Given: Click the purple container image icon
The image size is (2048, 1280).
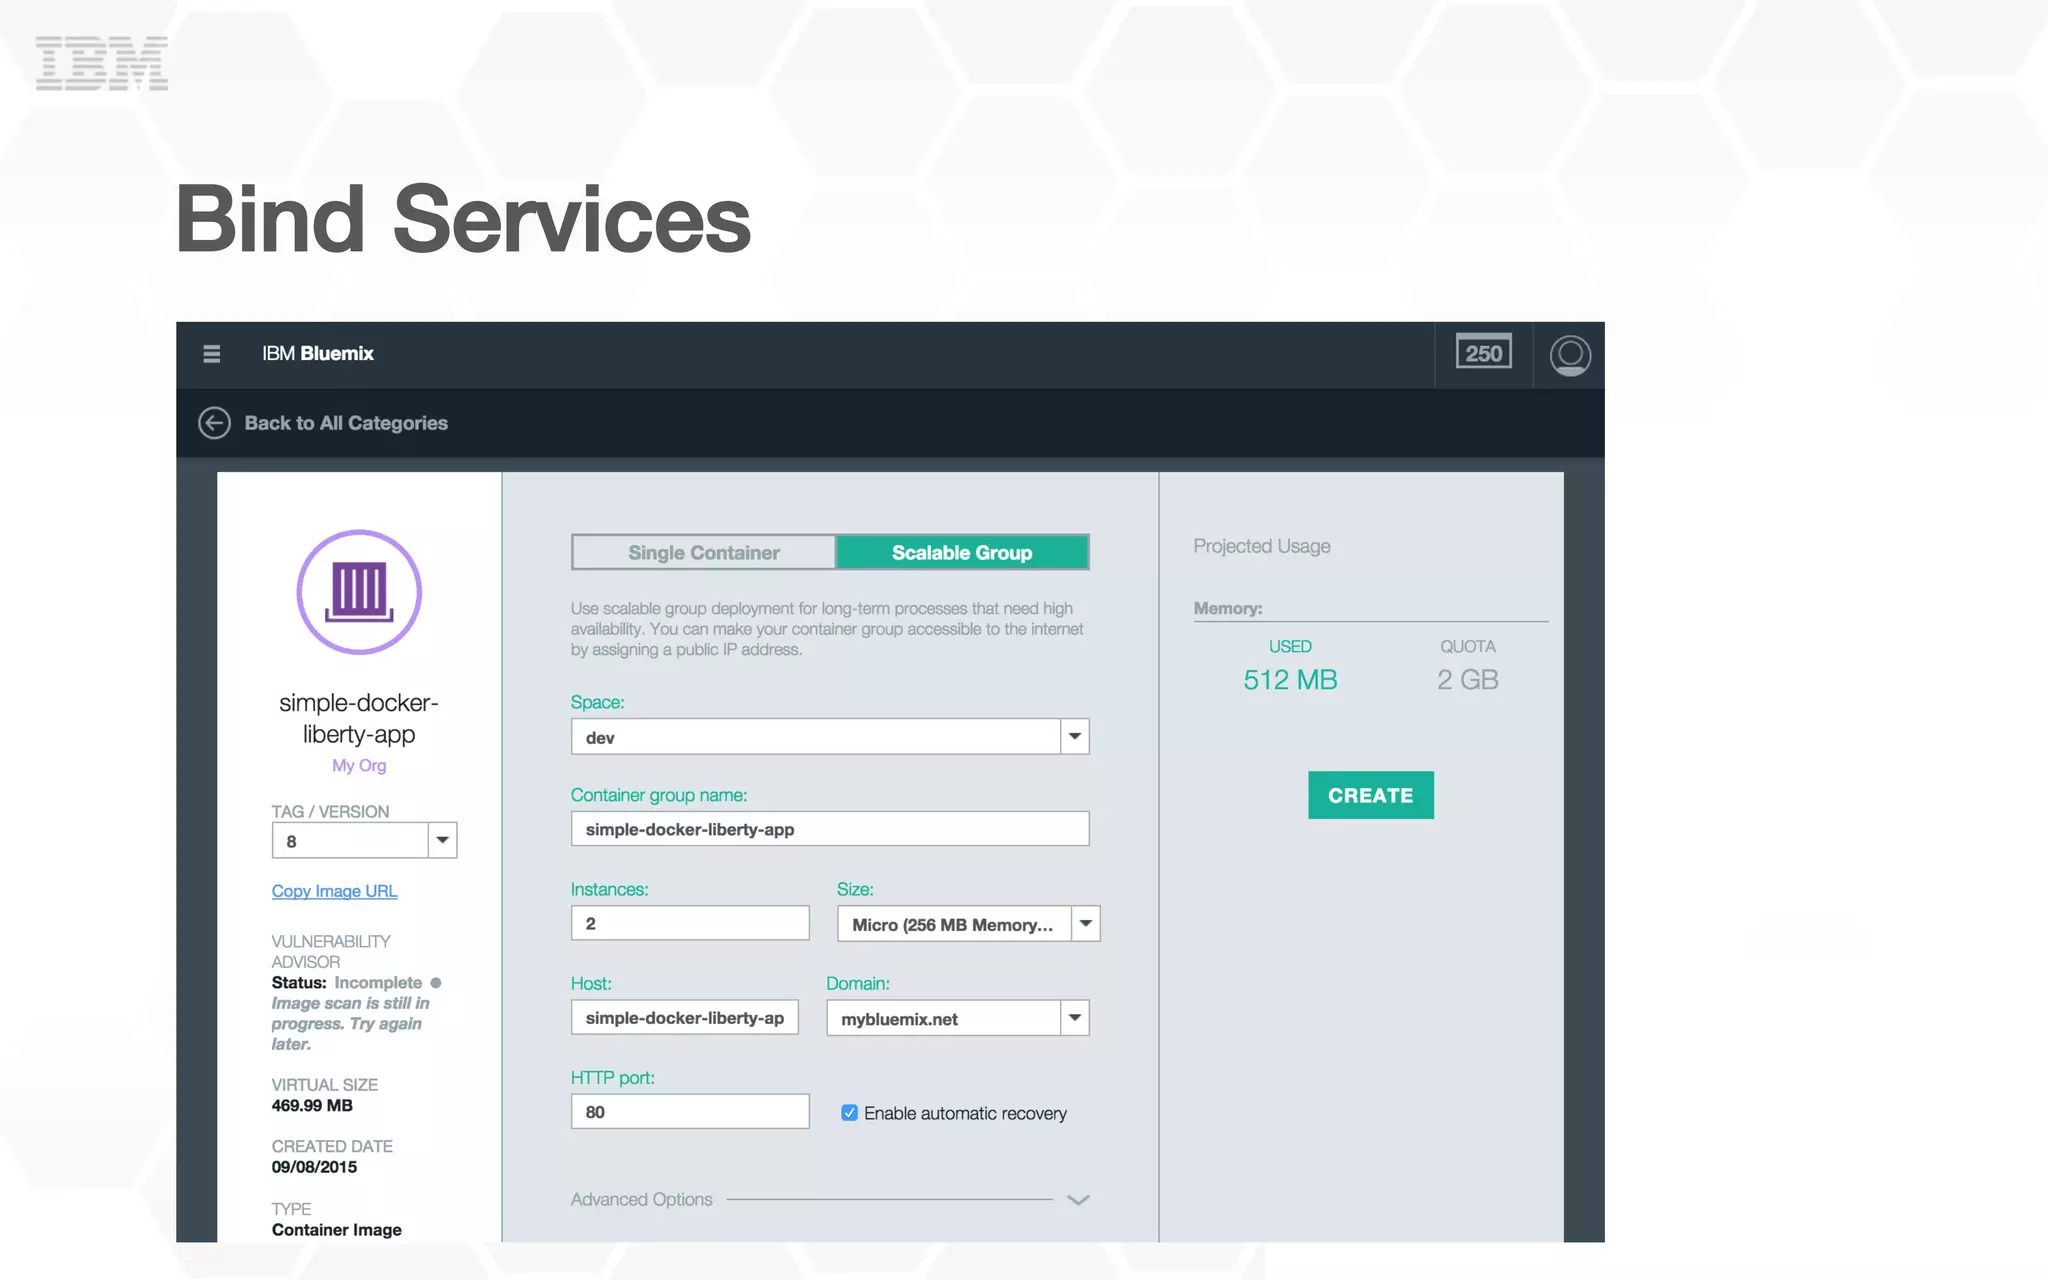Looking at the screenshot, I should coord(359,592).
